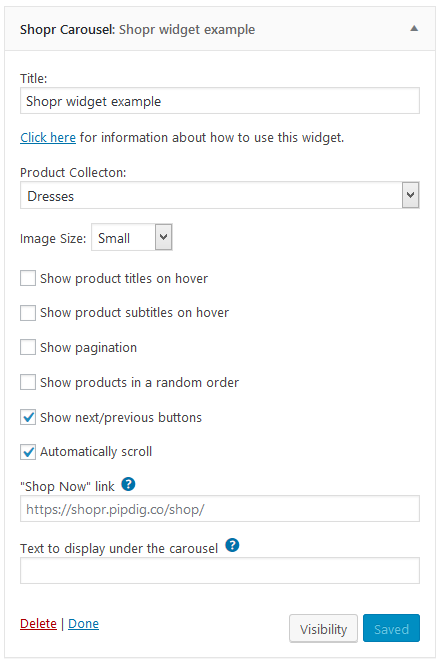The width and height of the screenshot is (440, 664).
Task: Click the Shopr Carousel widget header bar
Action: coord(220,29)
